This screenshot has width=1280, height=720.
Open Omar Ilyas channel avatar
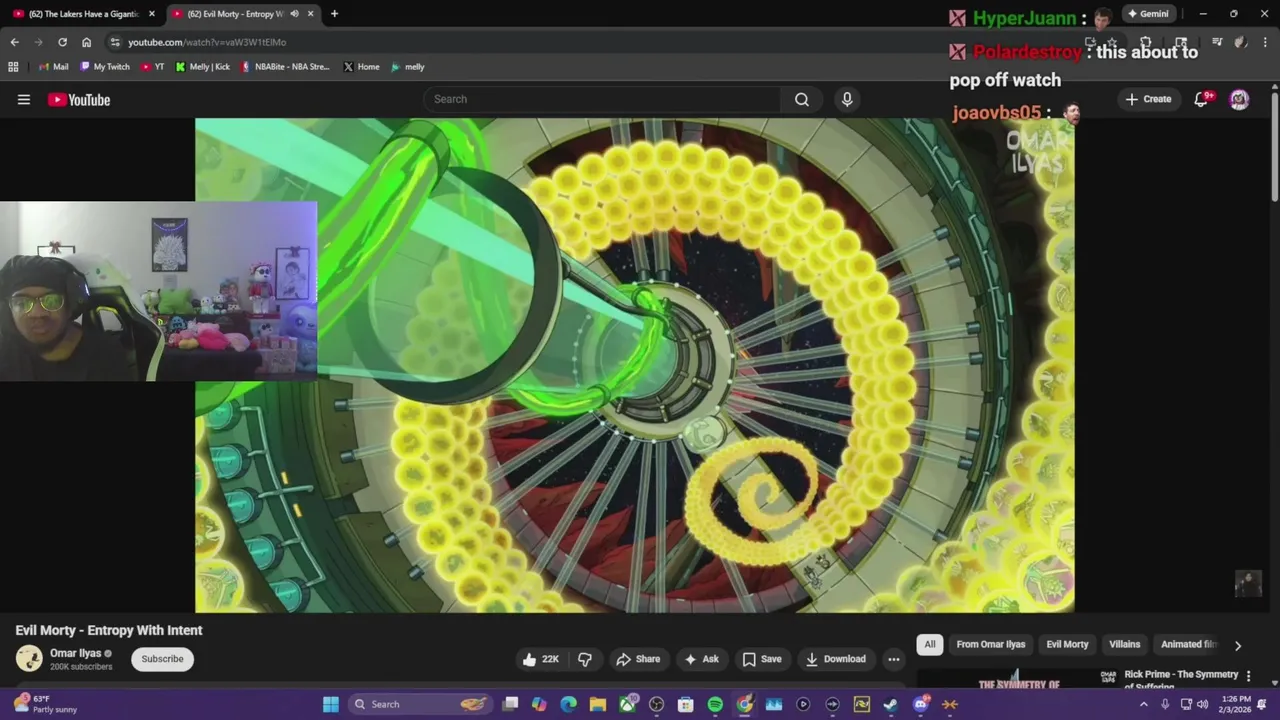point(29,658)
